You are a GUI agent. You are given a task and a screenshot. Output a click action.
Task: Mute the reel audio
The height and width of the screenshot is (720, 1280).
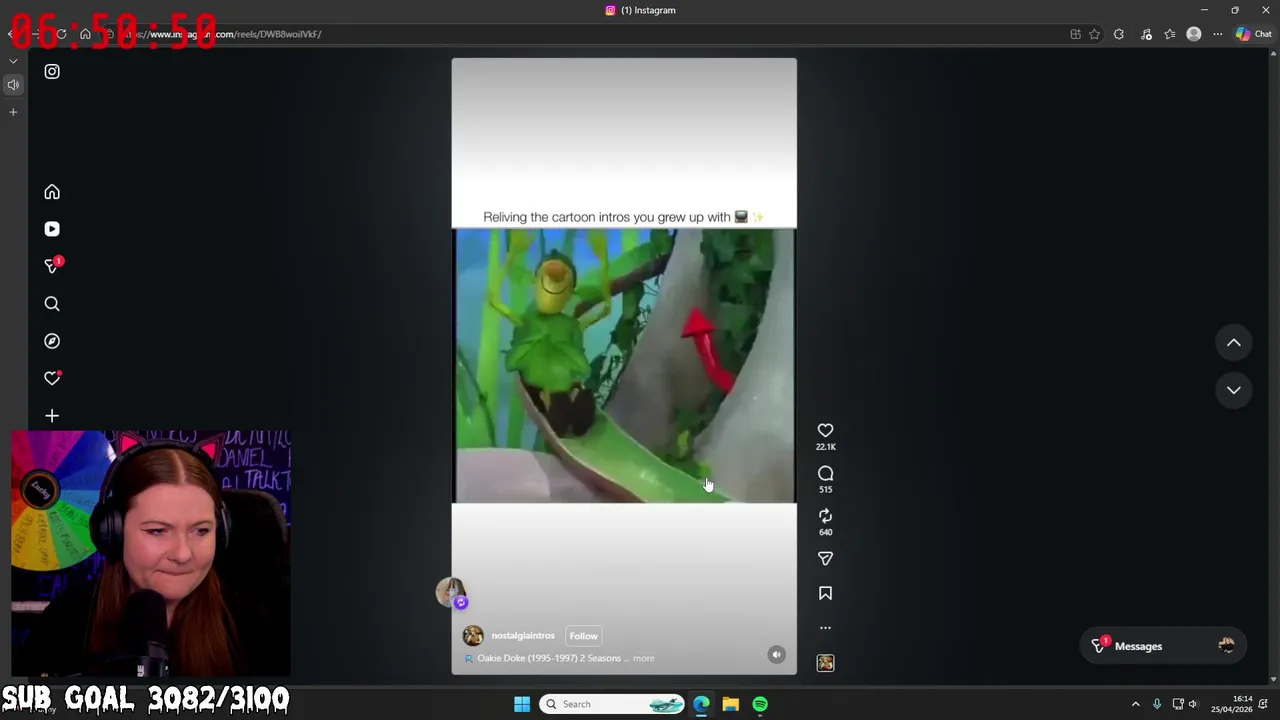tap(776, 655)
